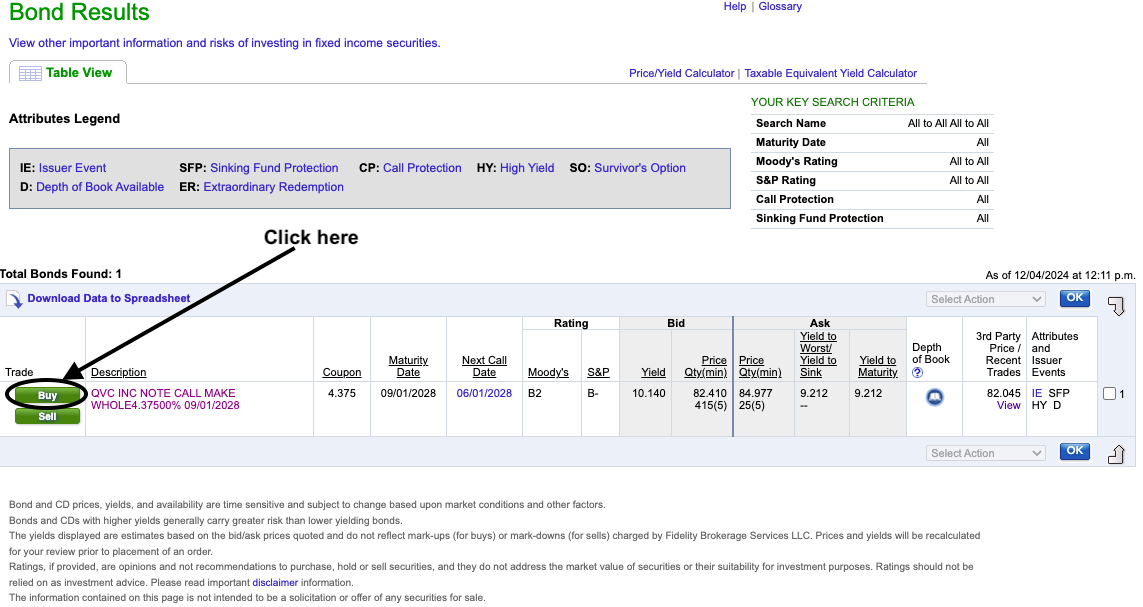Sort by Next Call Date column header
Image resolution: width=1143 pixels, height=607 pixels.
484,366
